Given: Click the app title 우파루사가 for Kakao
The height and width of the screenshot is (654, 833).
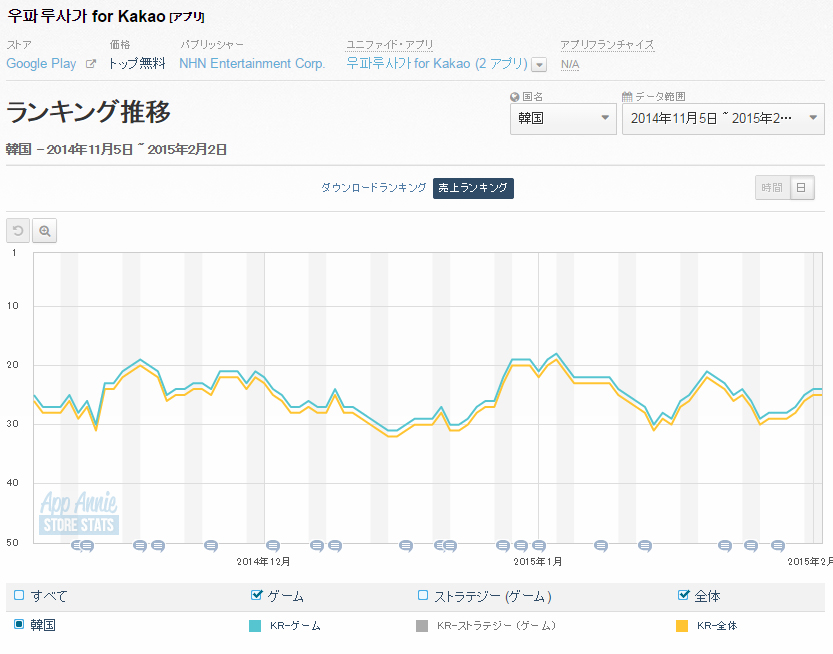Looking at the screenshot, I should tap(87, 16).
